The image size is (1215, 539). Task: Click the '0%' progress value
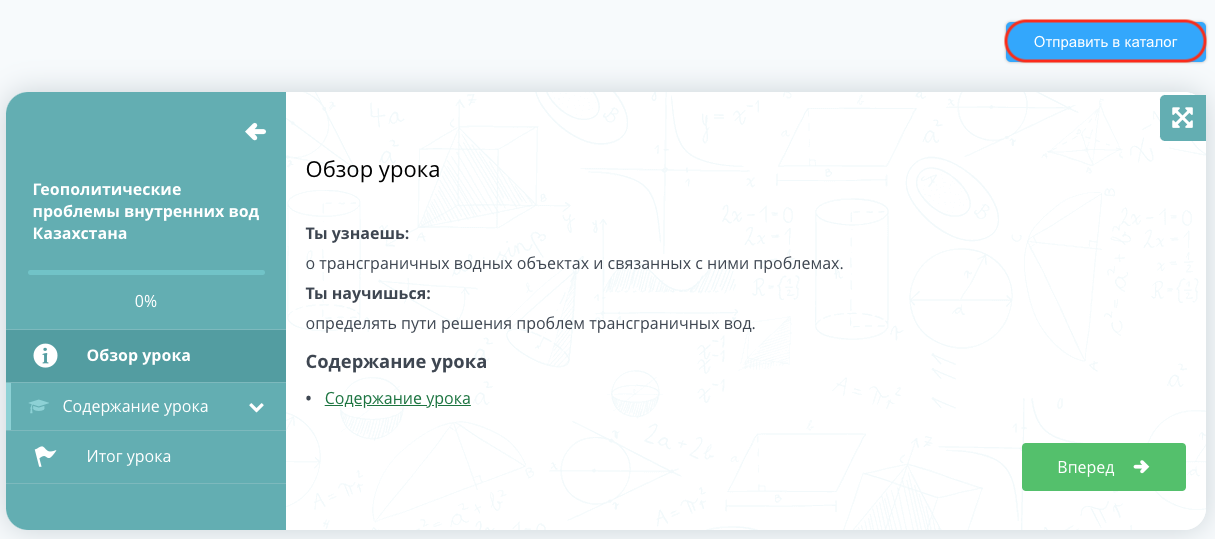tap(146, 301)
